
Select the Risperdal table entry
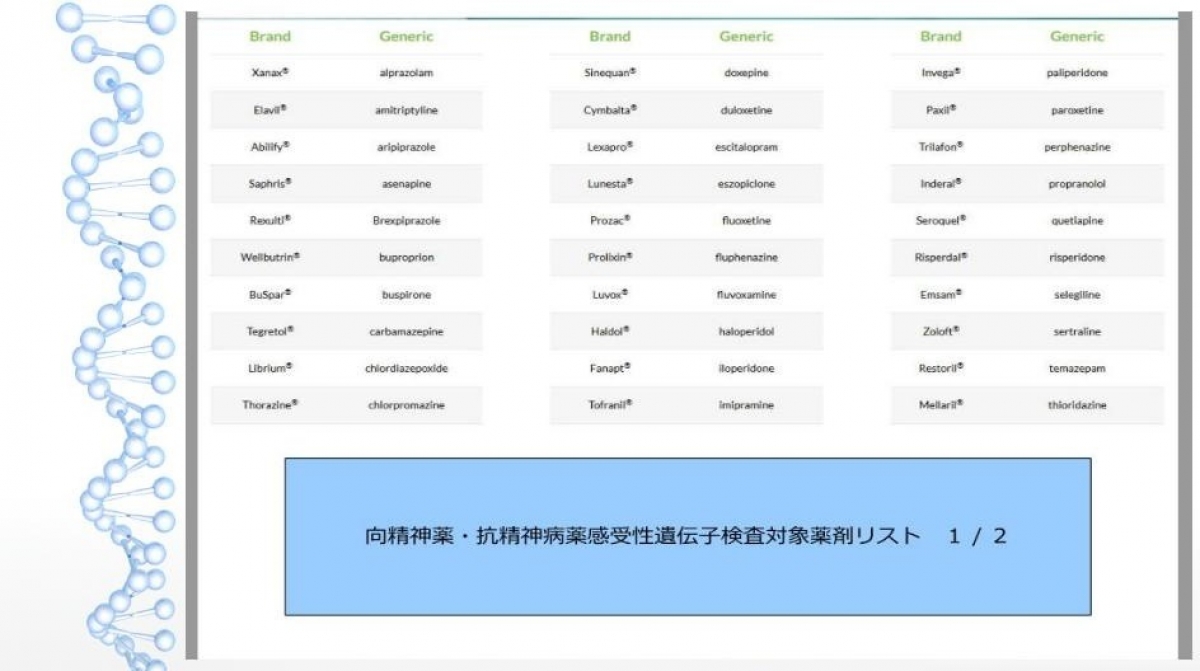(x=940, y=257)
